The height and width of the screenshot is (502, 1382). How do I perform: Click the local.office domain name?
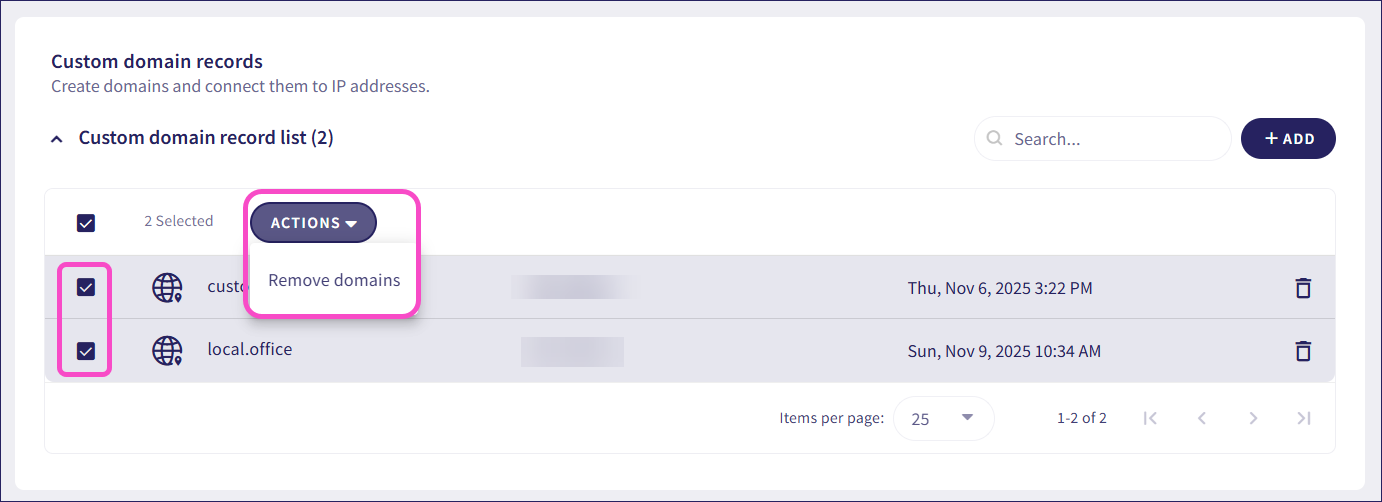coord(250,350)
